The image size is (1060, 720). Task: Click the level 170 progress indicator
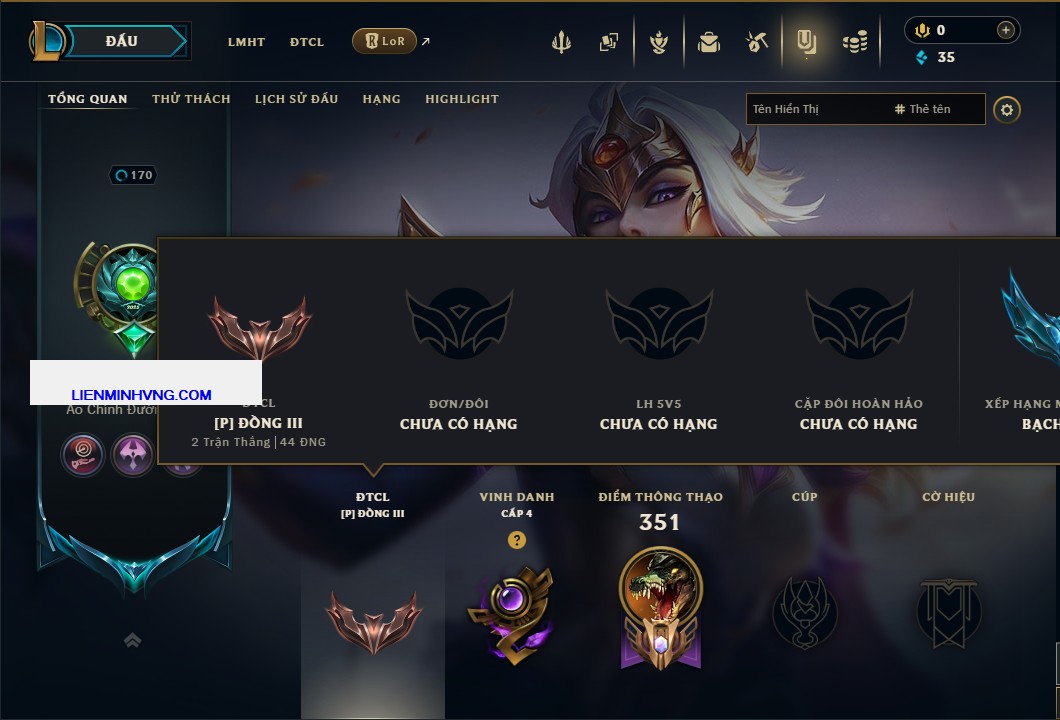(133, 175)
